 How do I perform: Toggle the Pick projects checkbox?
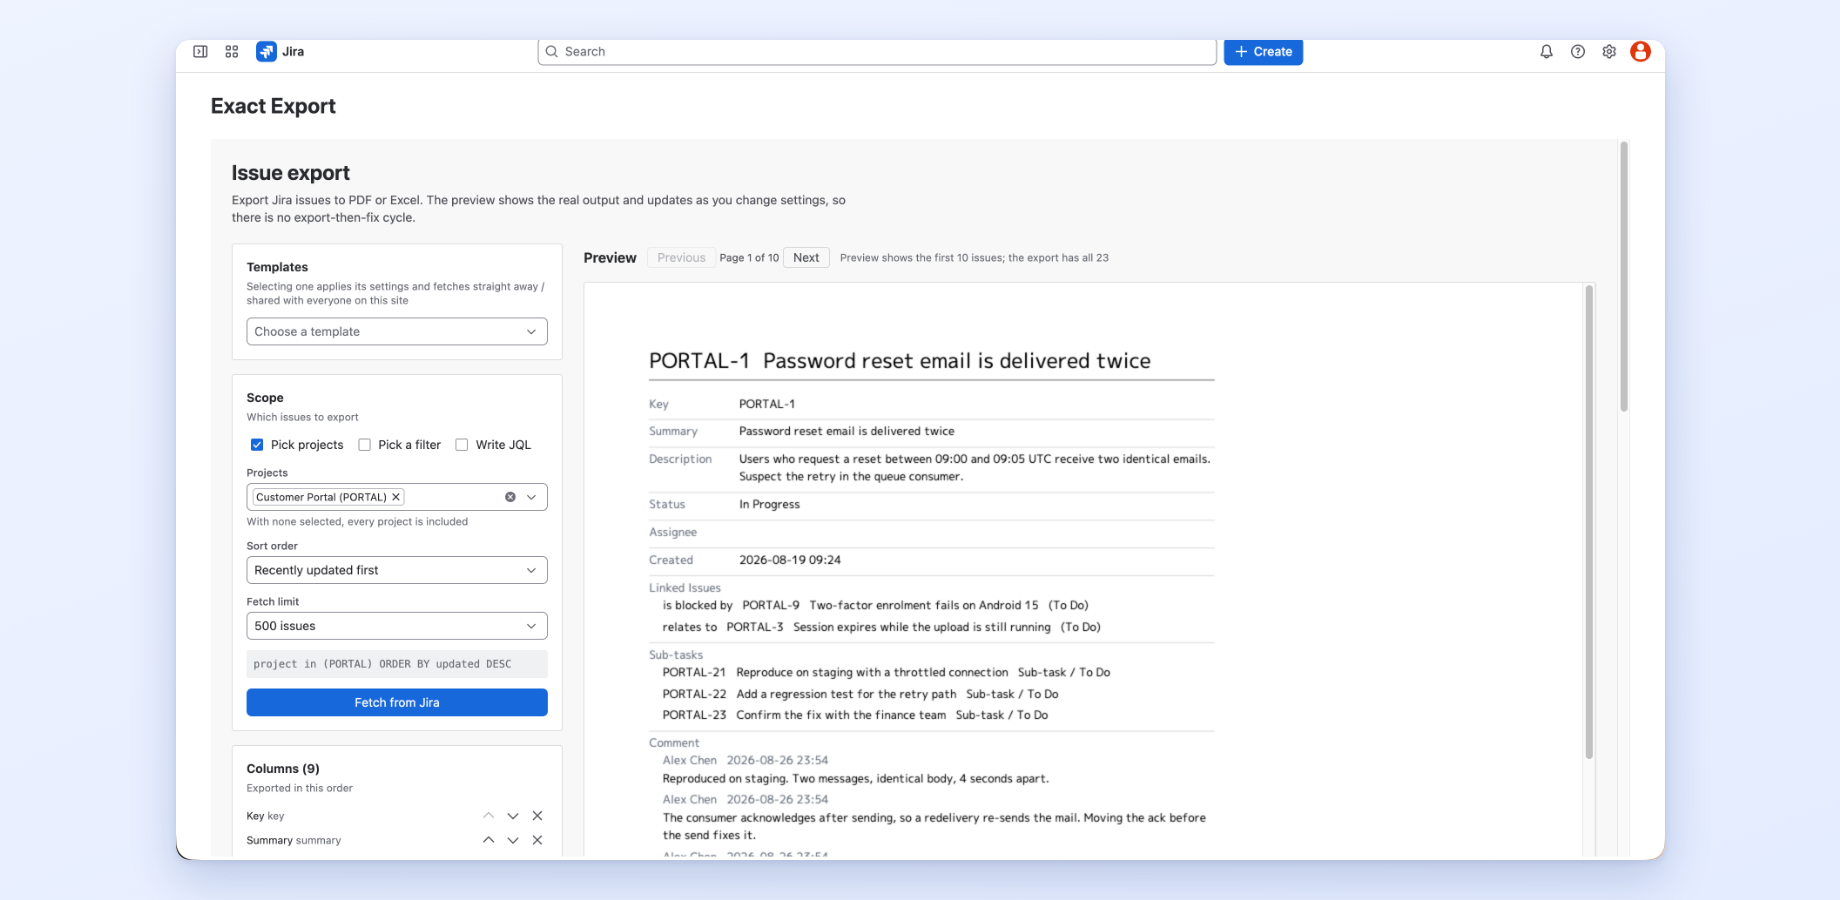pyautogui.click(x=257, y=445)
